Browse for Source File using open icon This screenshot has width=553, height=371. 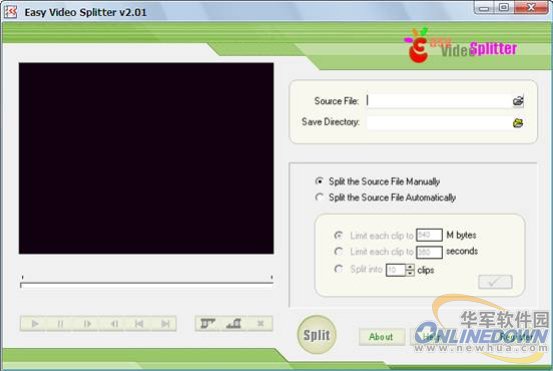click(x=518, y=101)
